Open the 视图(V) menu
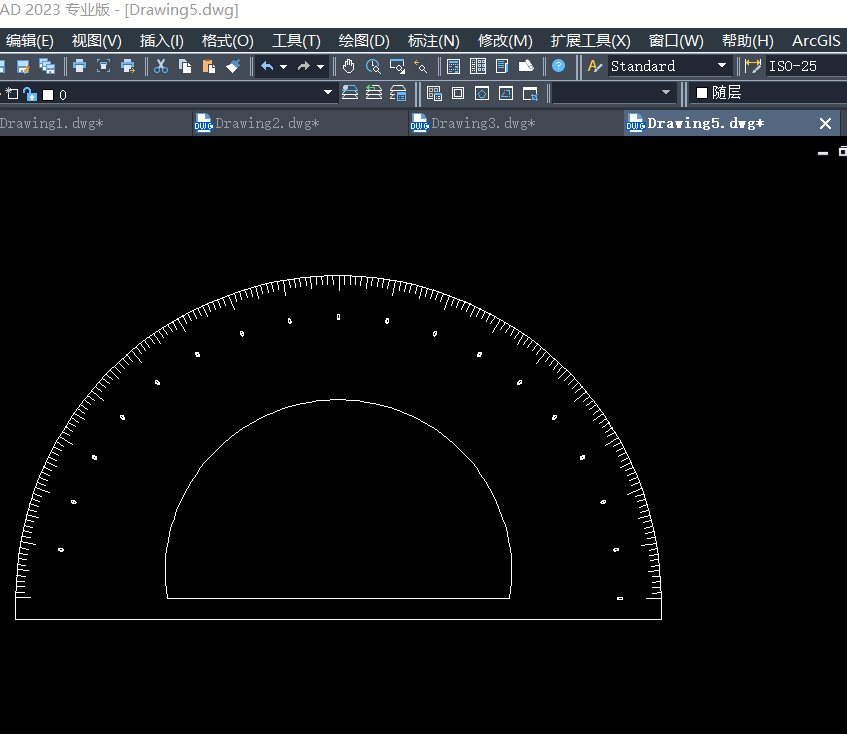The width and height of the screenshot is (847, 734). point(97,41)
